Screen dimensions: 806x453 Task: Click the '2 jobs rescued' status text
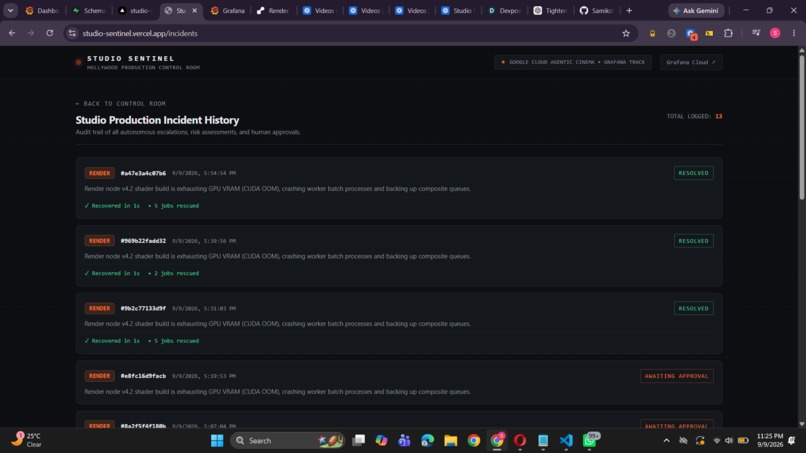[176, 273]
